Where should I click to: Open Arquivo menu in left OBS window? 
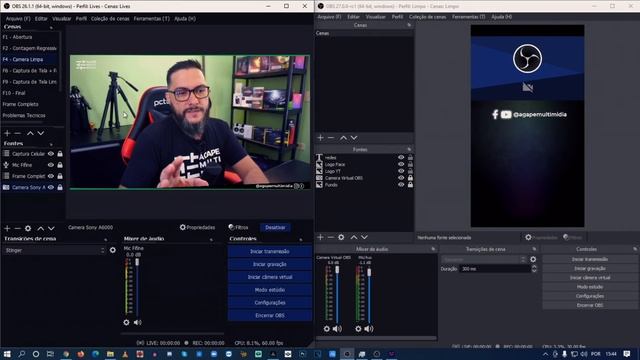click(18, 19)
